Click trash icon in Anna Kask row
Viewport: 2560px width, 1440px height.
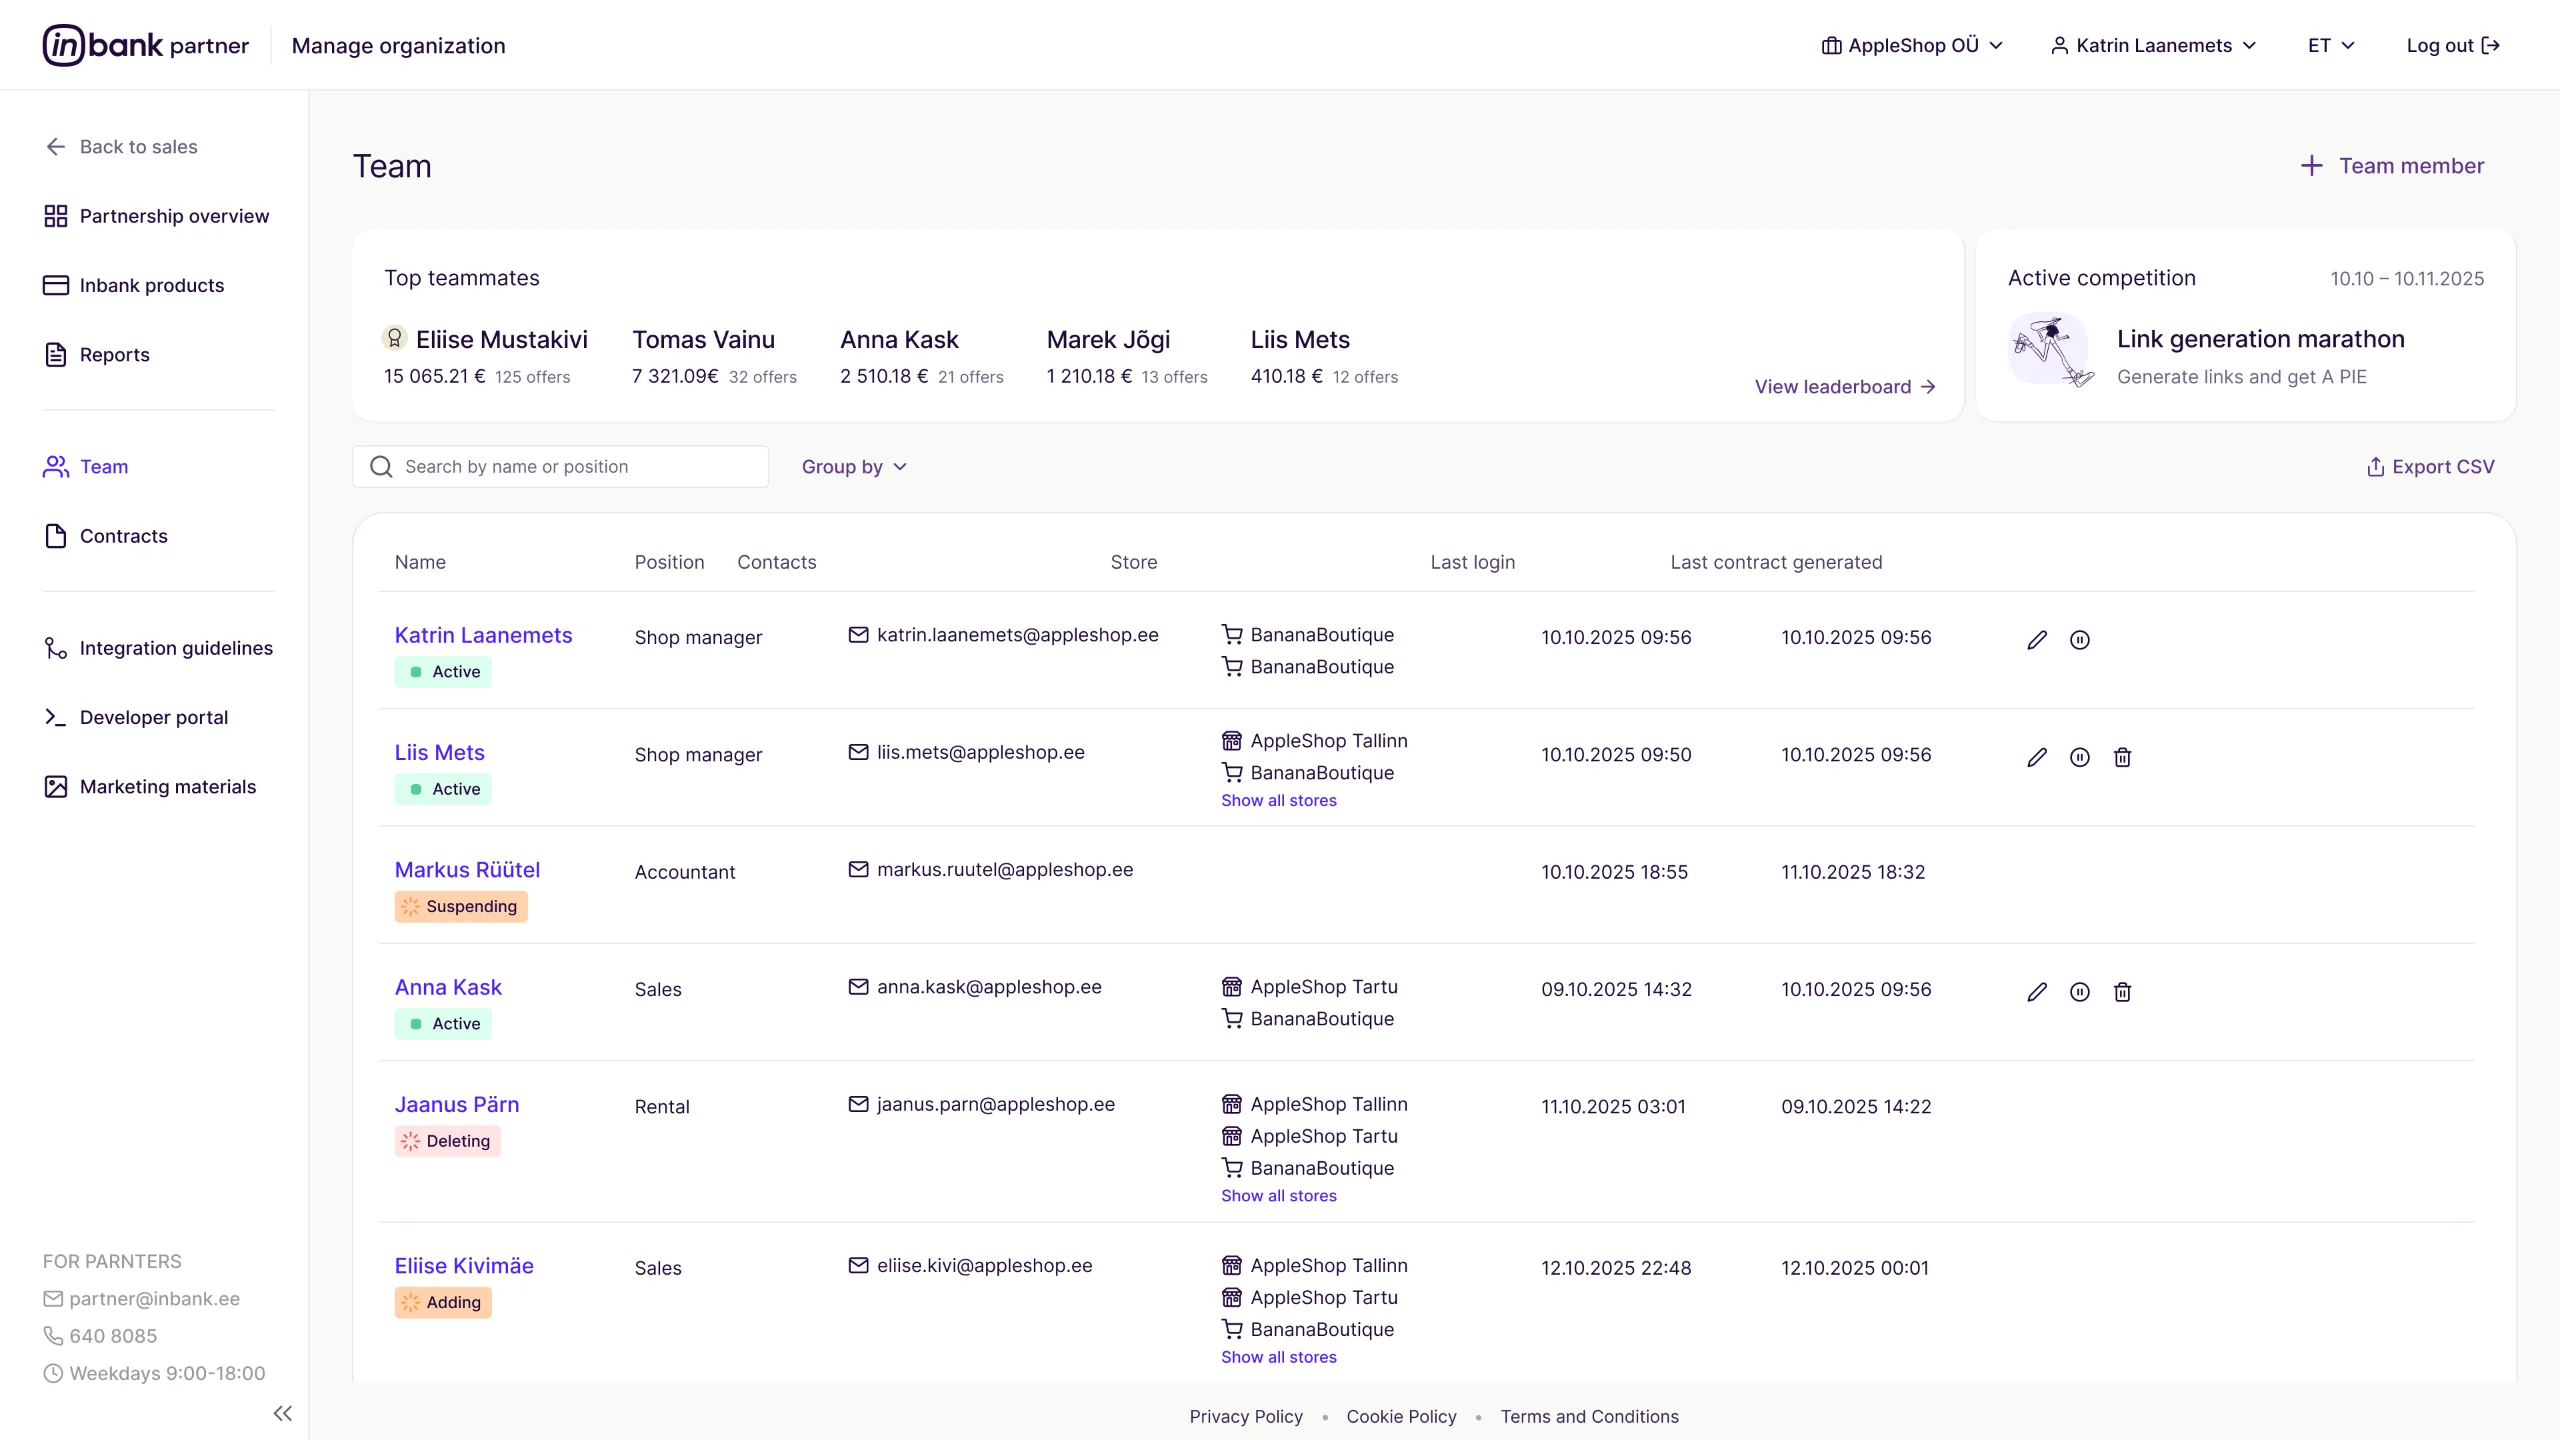[2122, 992]
